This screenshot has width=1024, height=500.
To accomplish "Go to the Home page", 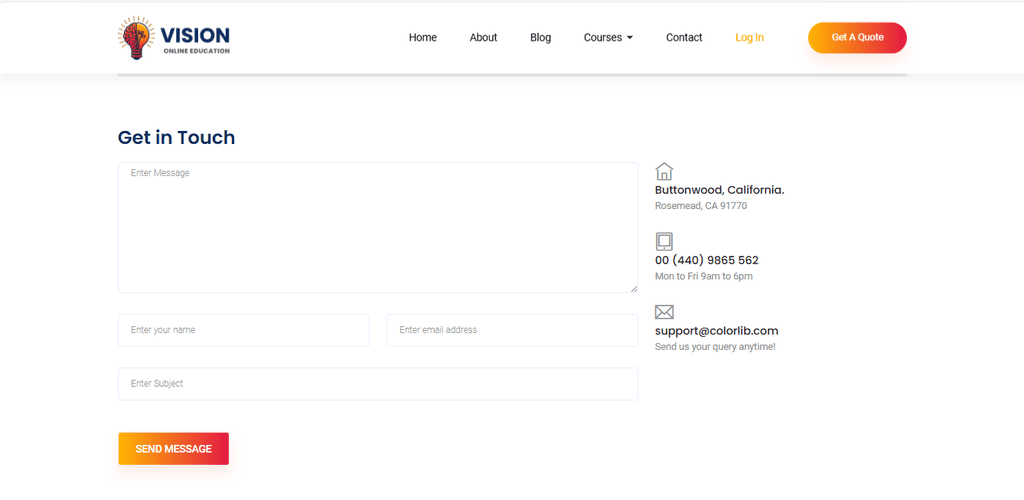I will tap(423, 38).
